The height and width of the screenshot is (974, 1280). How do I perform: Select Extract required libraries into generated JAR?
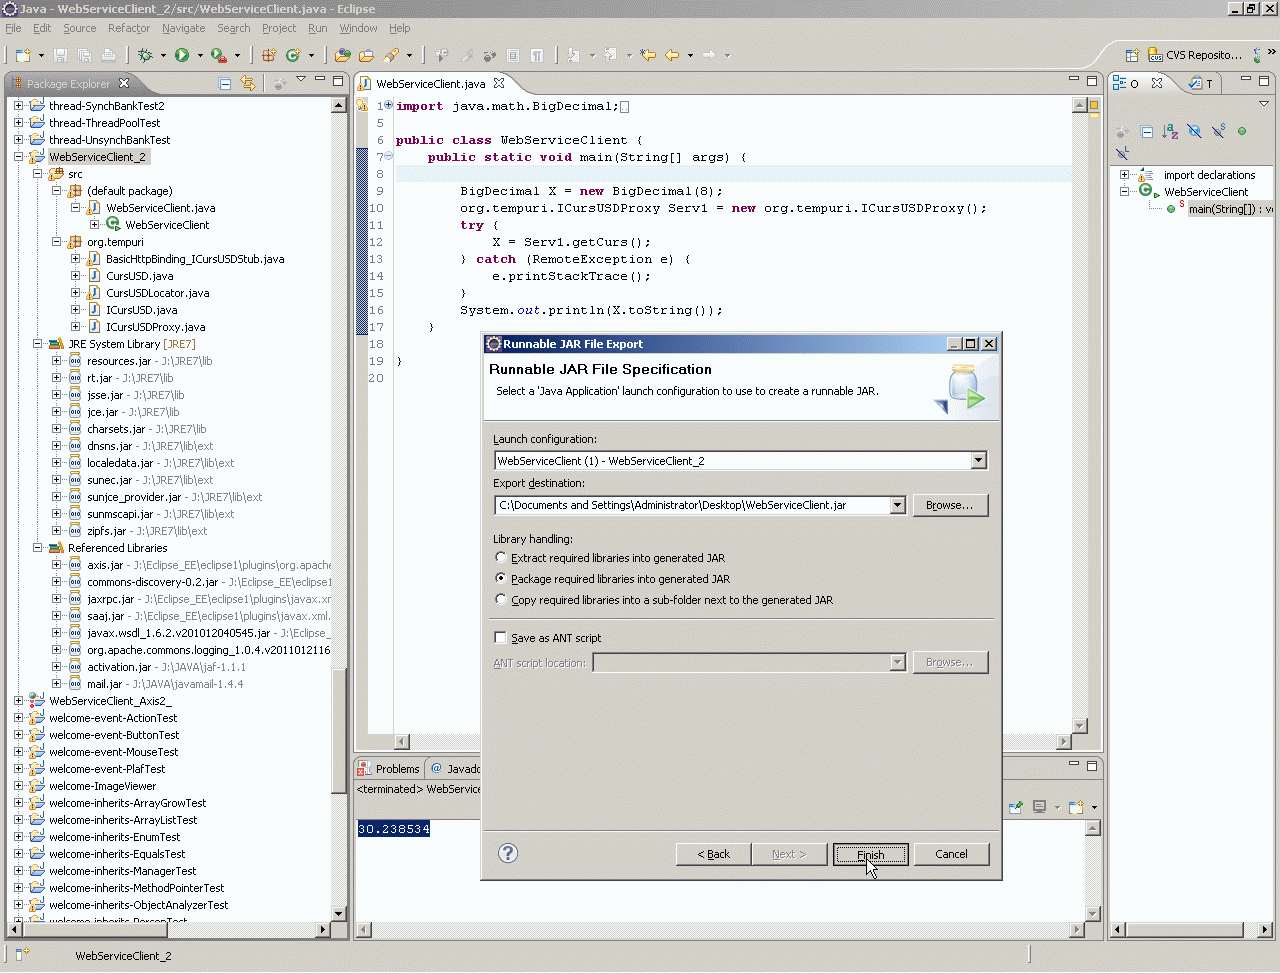coord(501,558)
